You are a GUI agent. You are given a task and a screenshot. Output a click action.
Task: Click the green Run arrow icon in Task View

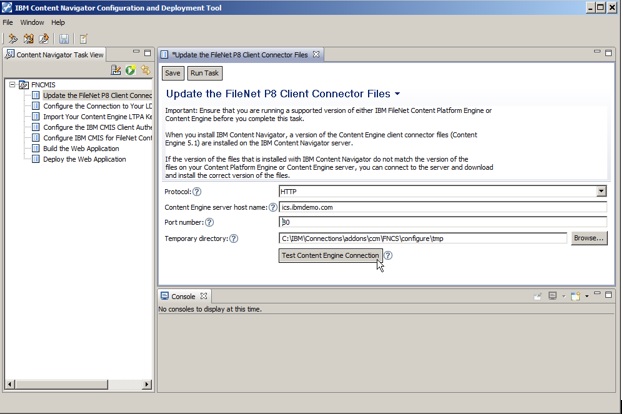pyautogui.click(x=130, y=70)
